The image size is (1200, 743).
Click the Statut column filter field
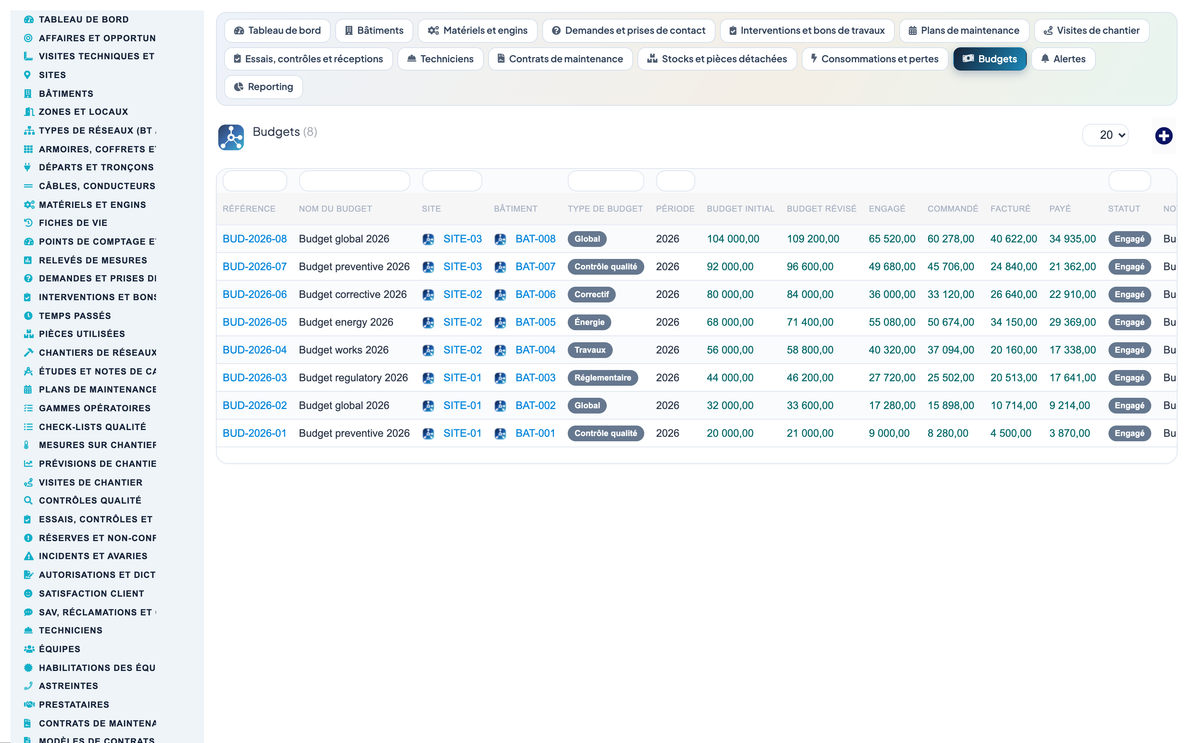(x=1129, y=181)
